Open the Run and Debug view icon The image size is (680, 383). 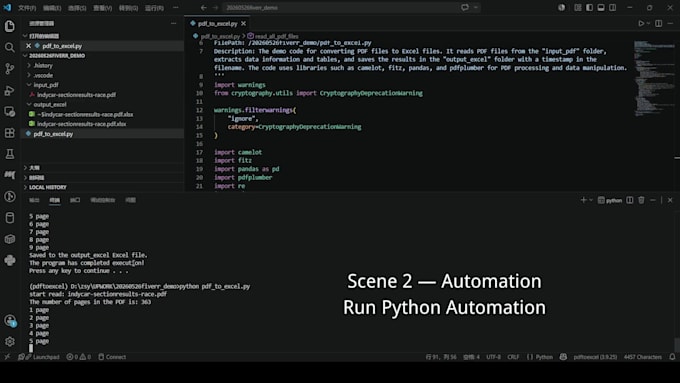[10, 90]
